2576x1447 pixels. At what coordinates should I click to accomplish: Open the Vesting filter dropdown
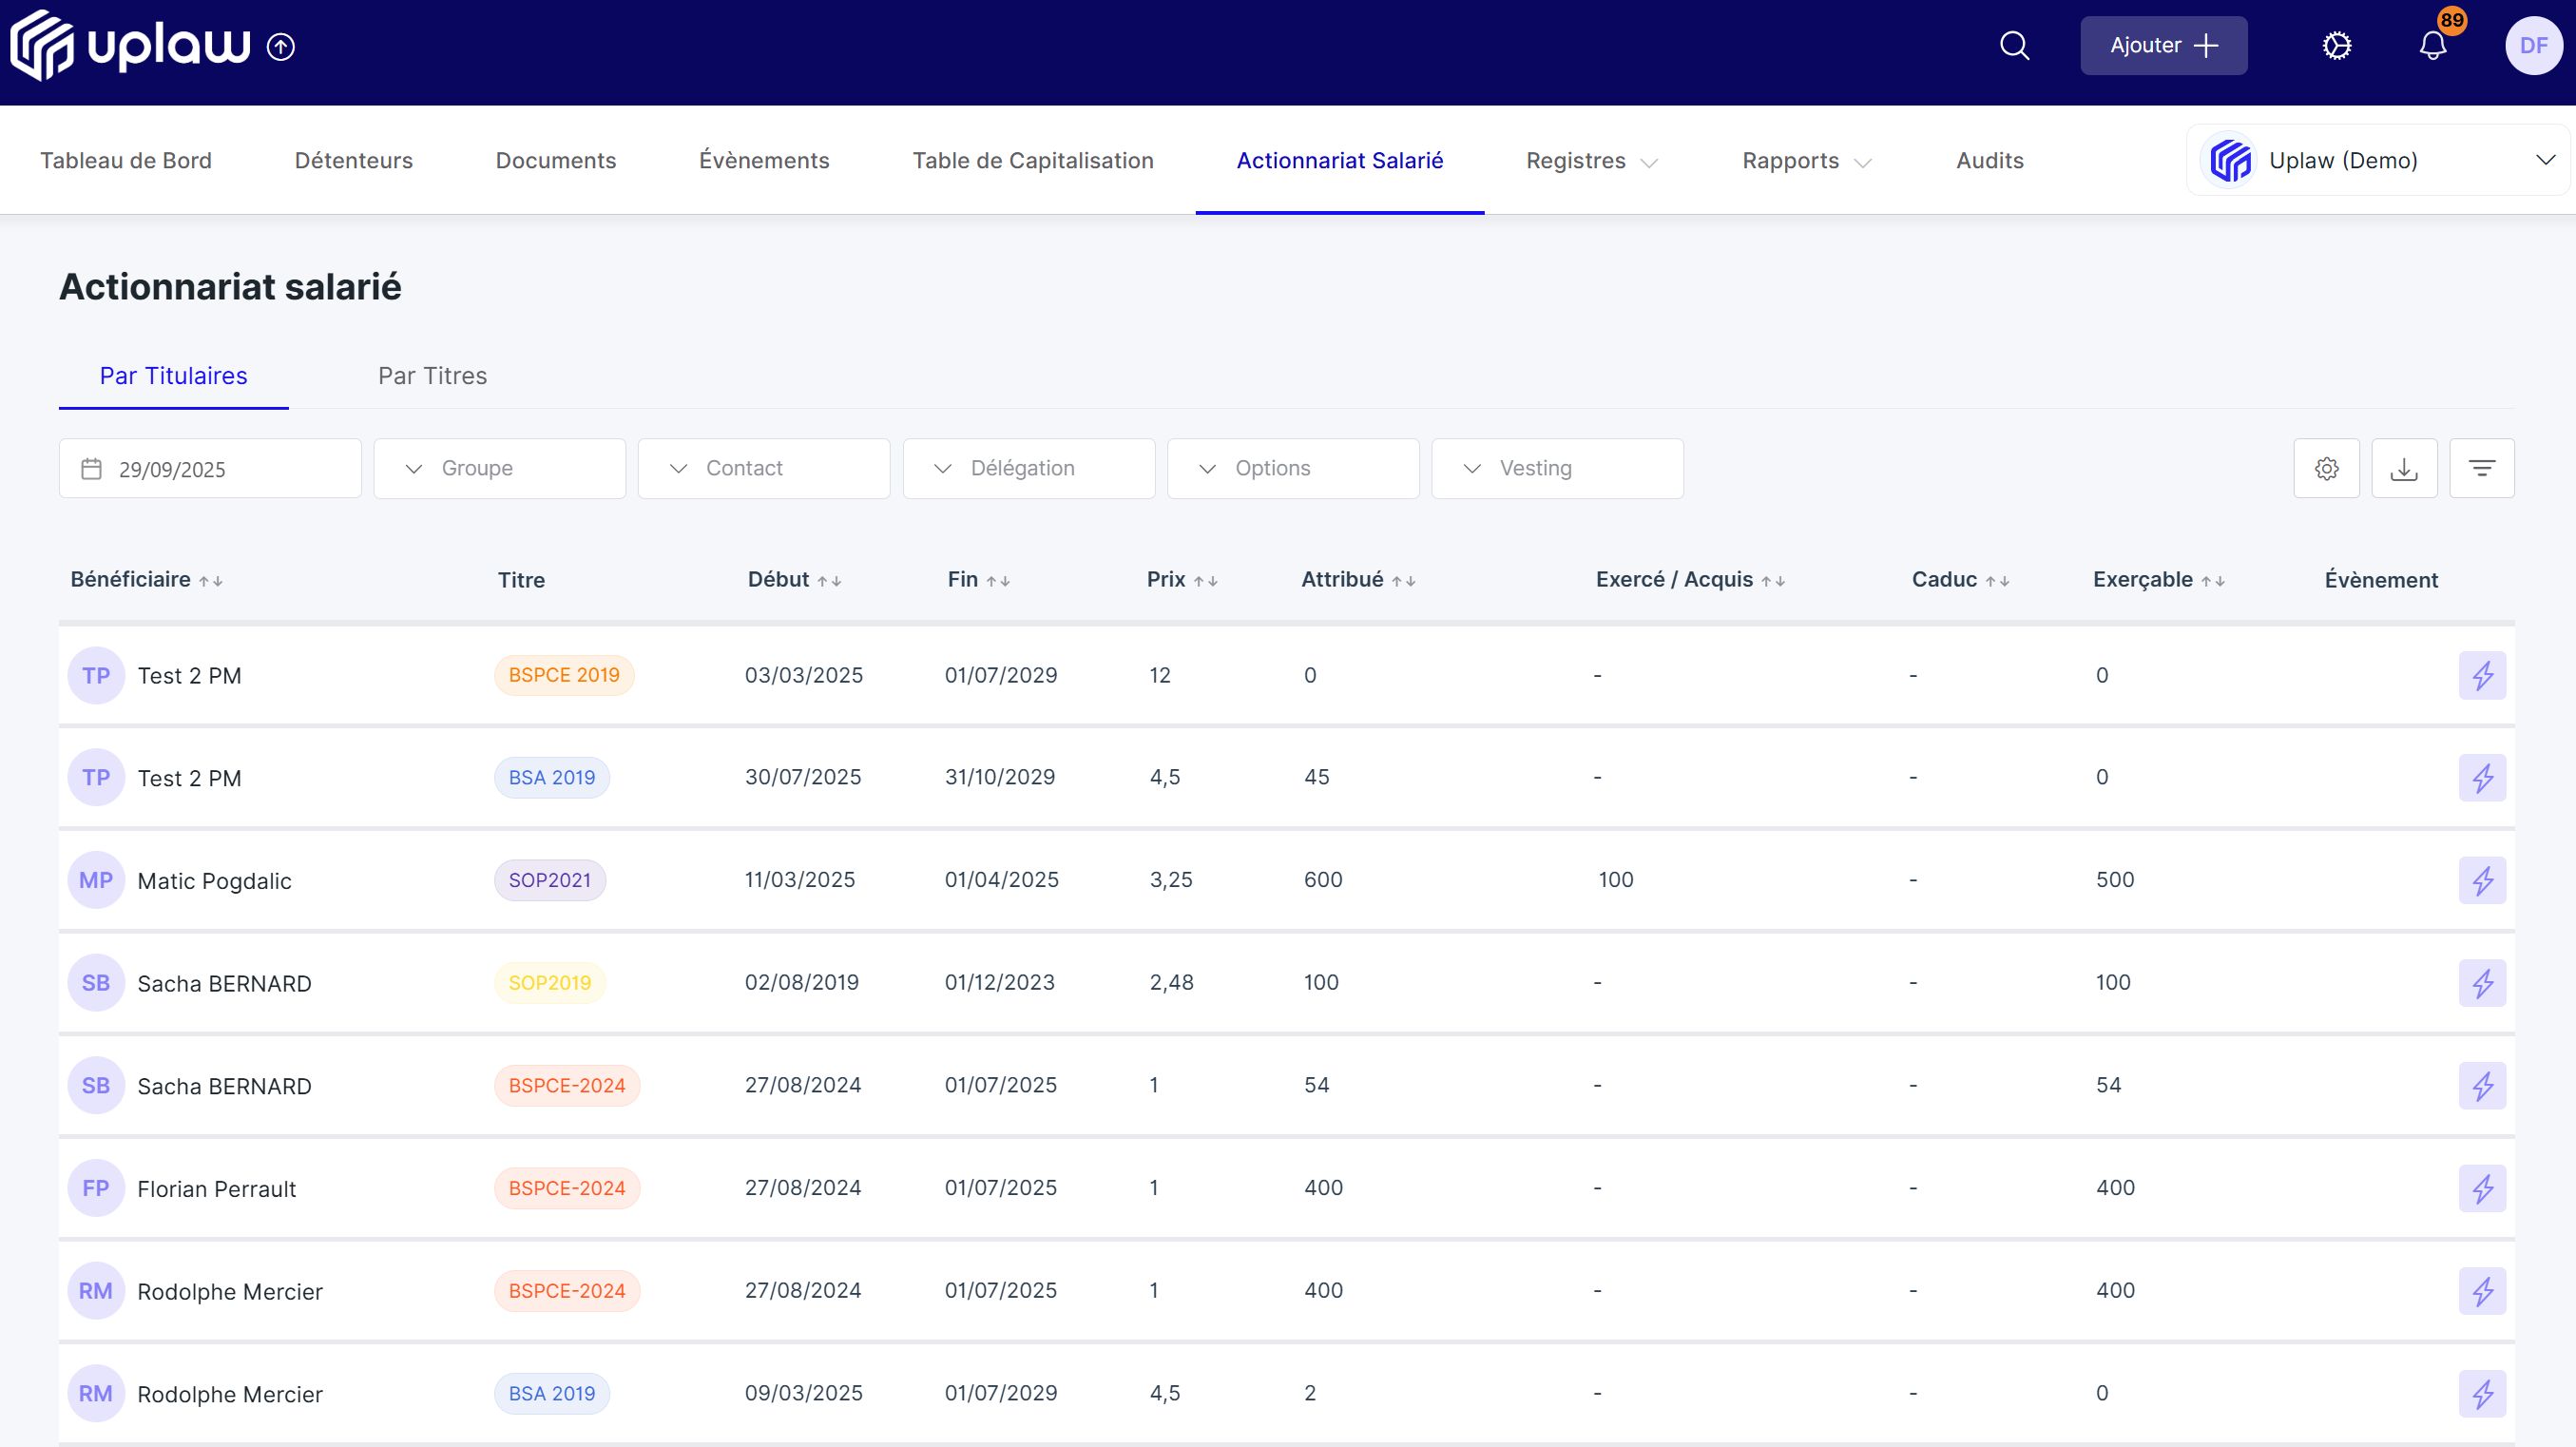[1558, 468]
